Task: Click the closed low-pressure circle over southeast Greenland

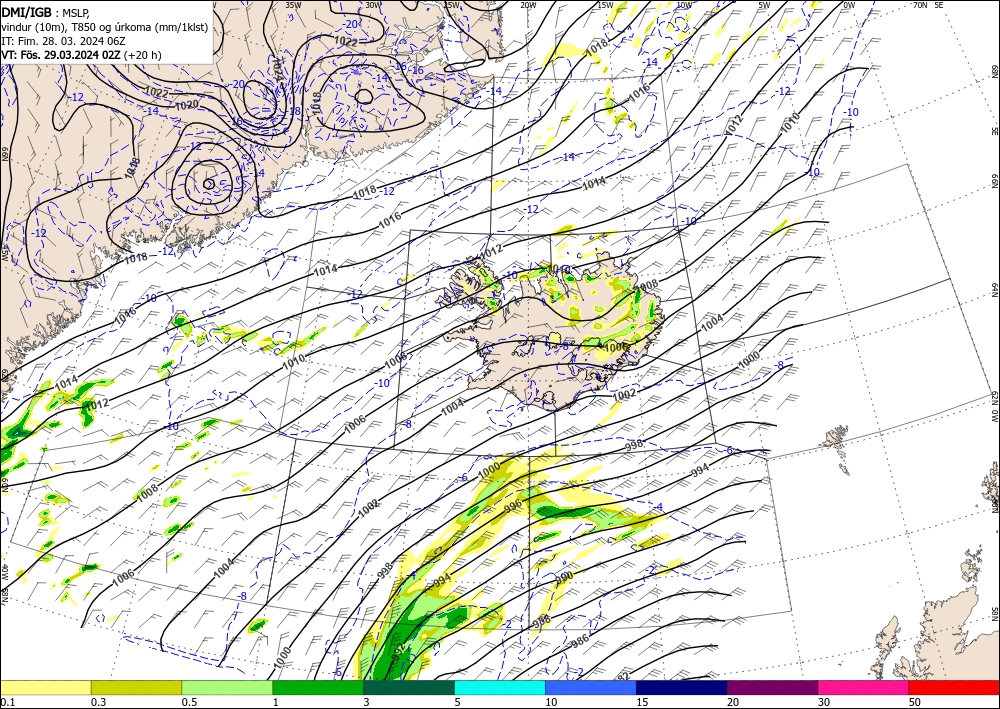Action: click(x=209, y=184)
